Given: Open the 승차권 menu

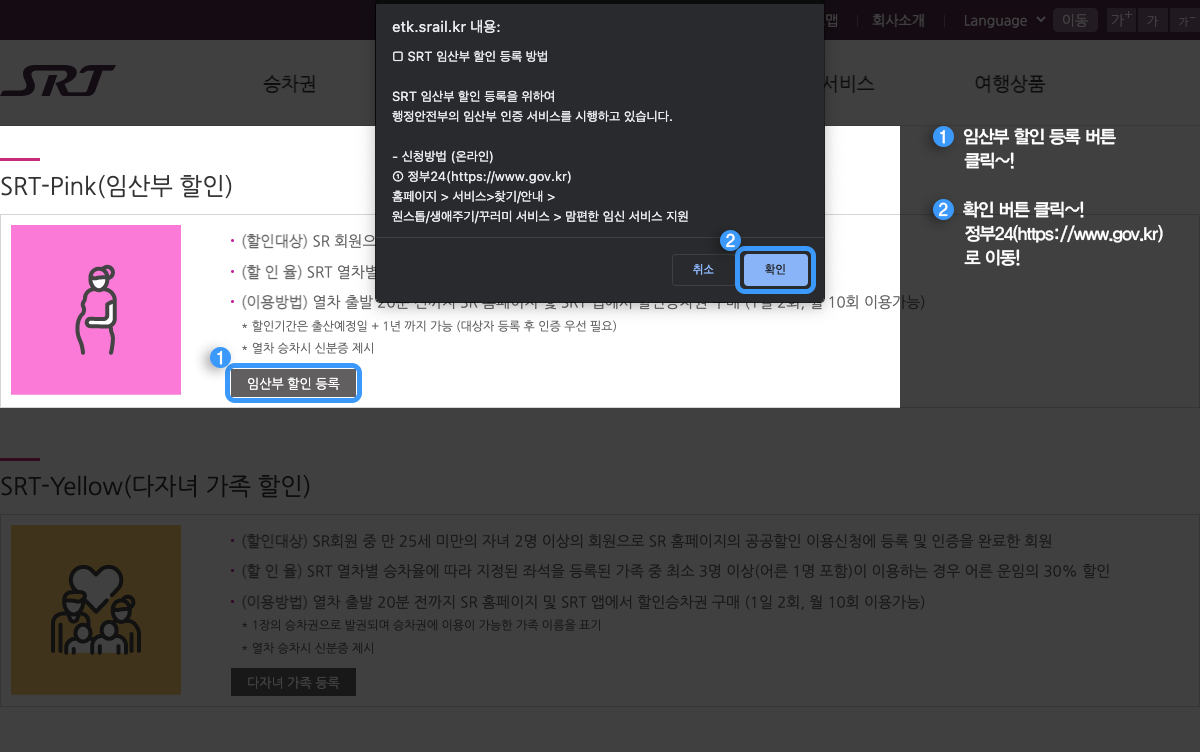Looking at the screenshot, I should click(289, 83).
